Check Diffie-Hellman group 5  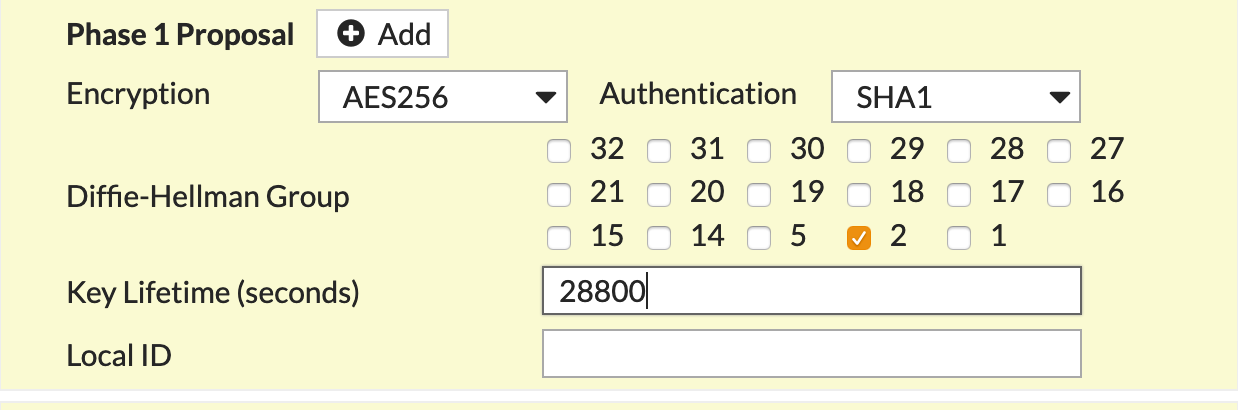(x=759, y=238)
